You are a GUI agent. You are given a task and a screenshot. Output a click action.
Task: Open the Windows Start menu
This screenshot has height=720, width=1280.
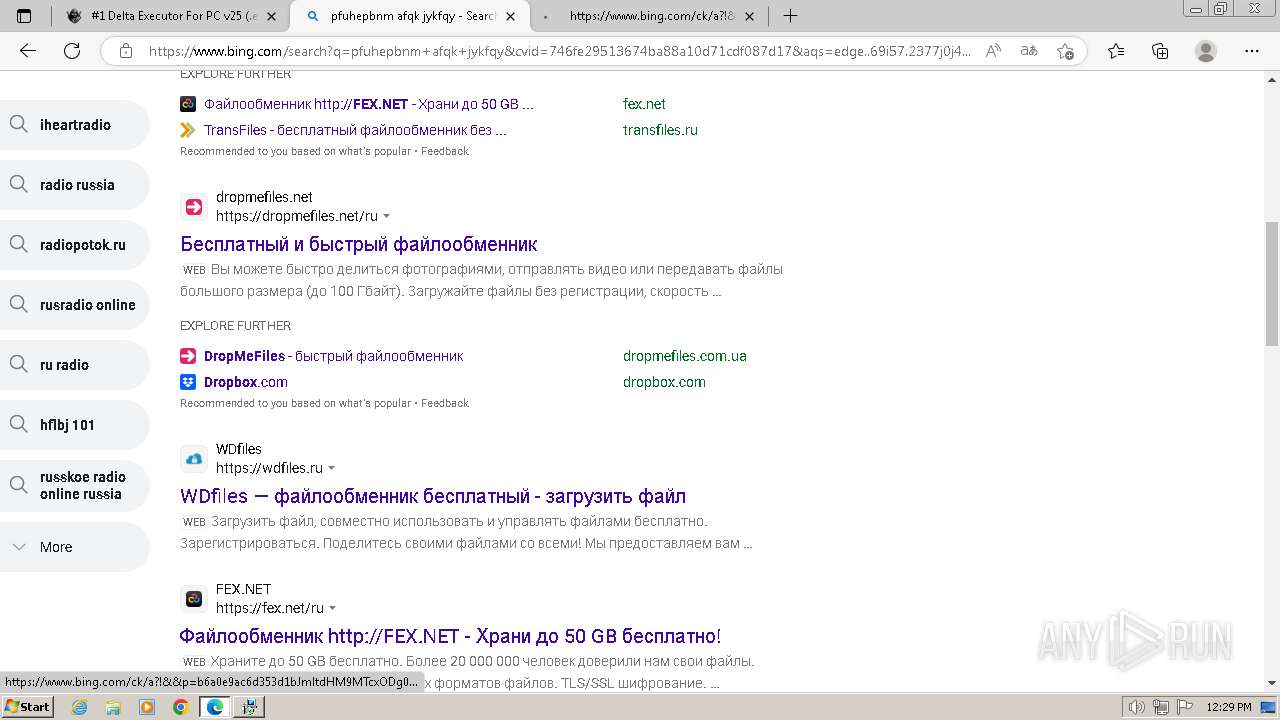(27, 707)
